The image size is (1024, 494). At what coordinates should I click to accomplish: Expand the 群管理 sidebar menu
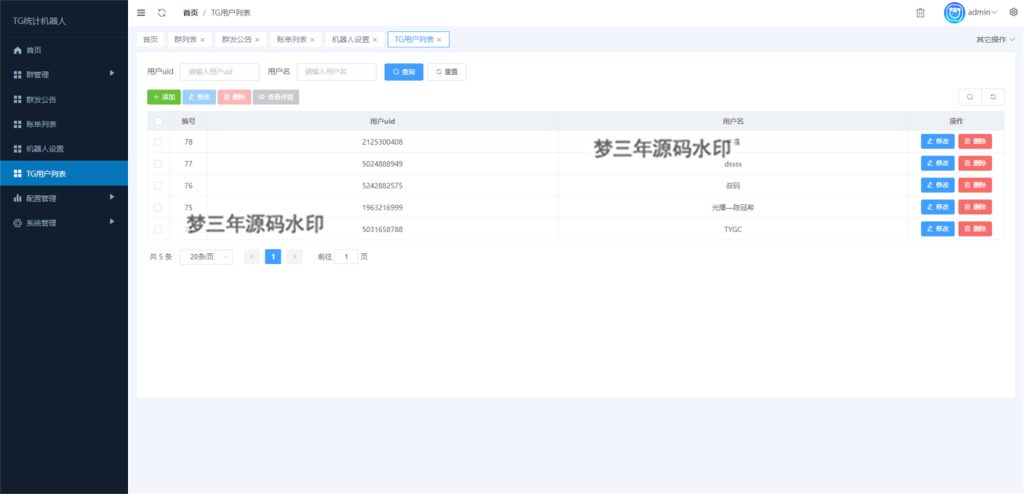point(64,74)
